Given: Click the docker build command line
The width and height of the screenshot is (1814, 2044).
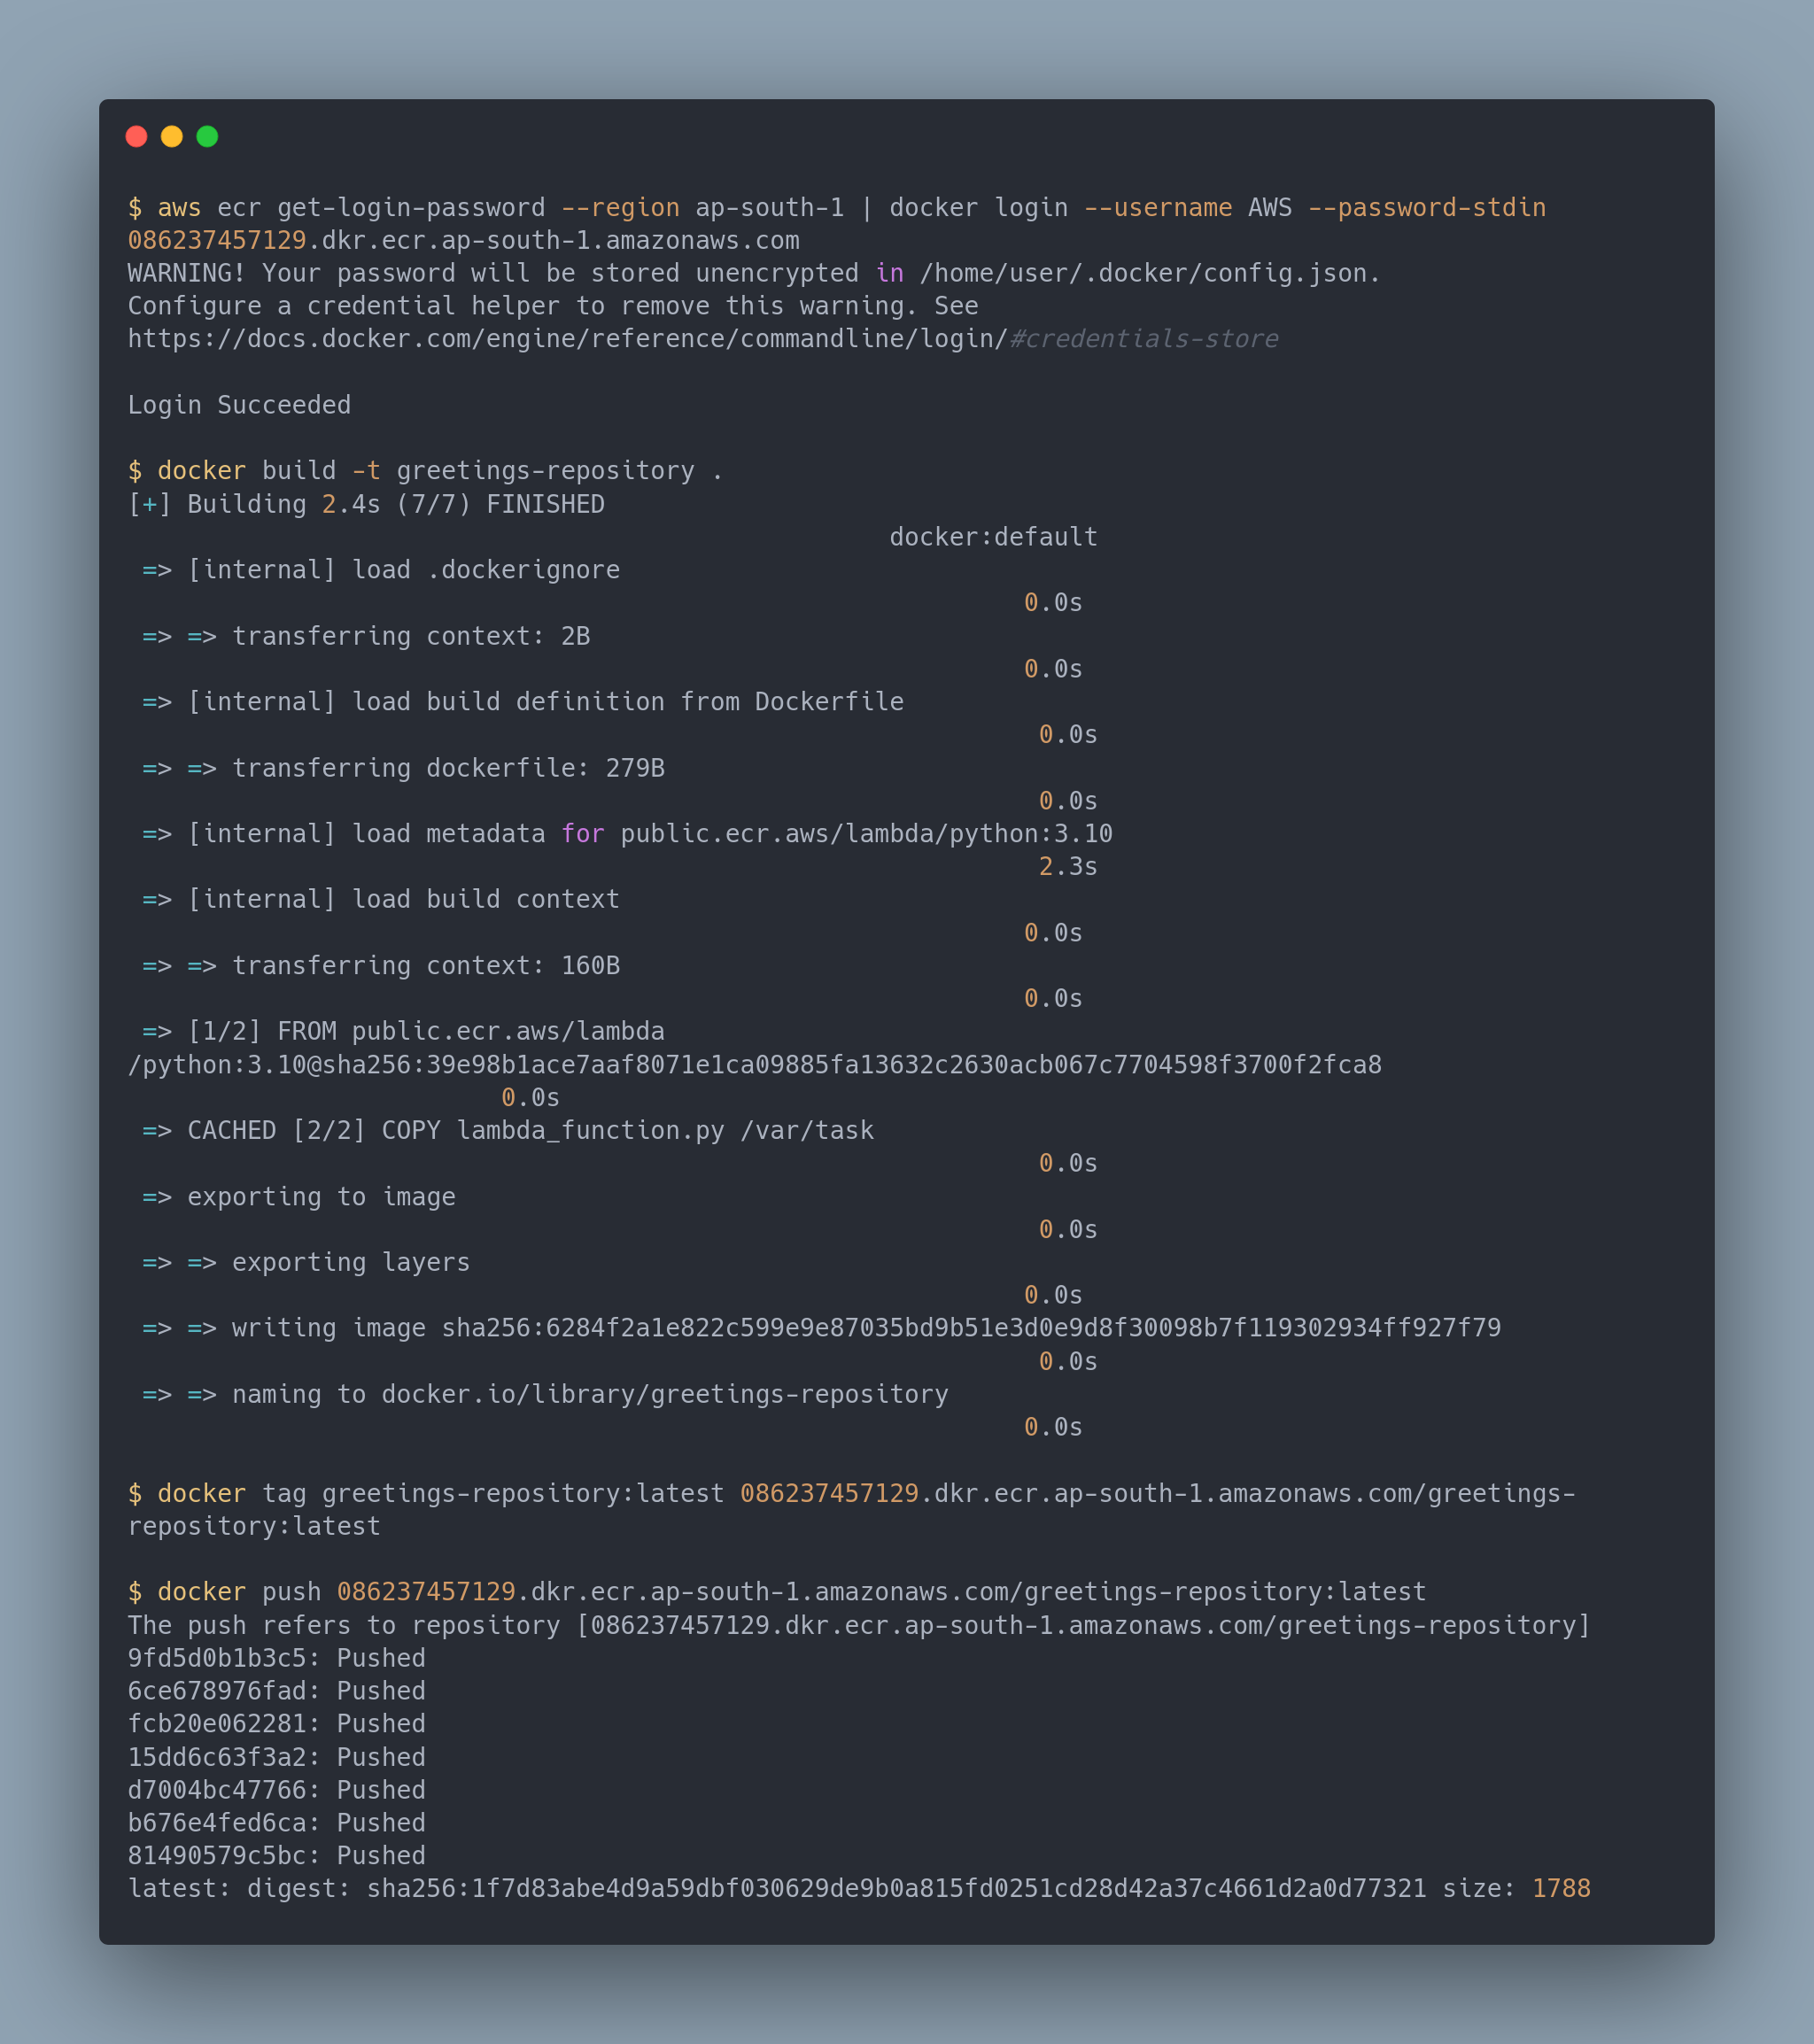Looking at the screenshot, I should pyautogui.click(x=420, y=470).
